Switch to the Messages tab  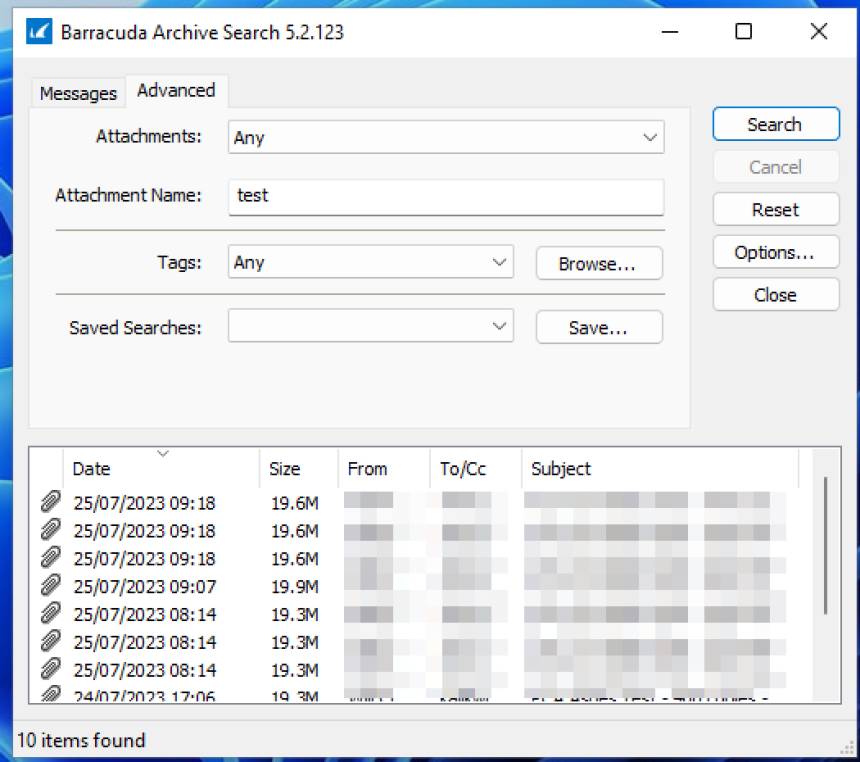tap(78, 93)
